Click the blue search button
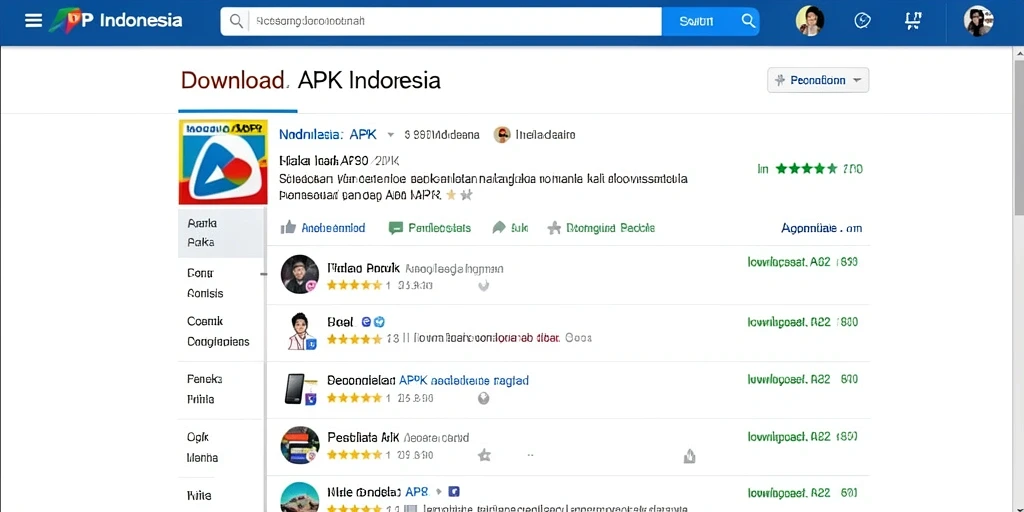The width and height of the screenshot is (1024, 512). (711, 22)
